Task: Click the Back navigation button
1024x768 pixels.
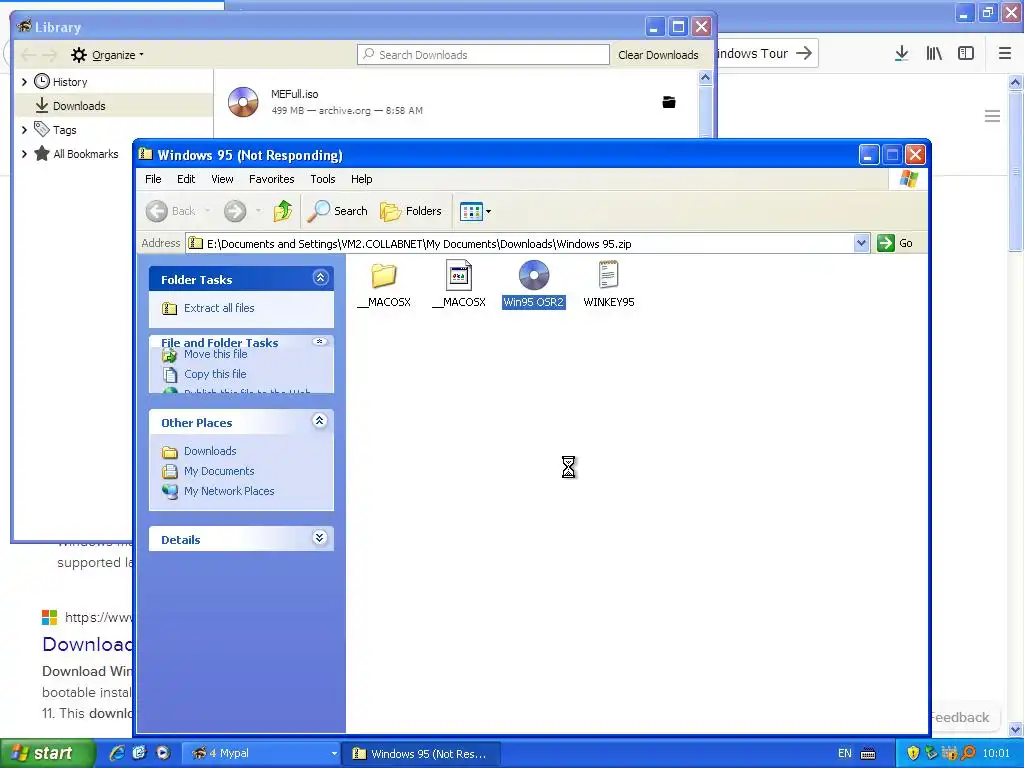Action: pos(170,211)
